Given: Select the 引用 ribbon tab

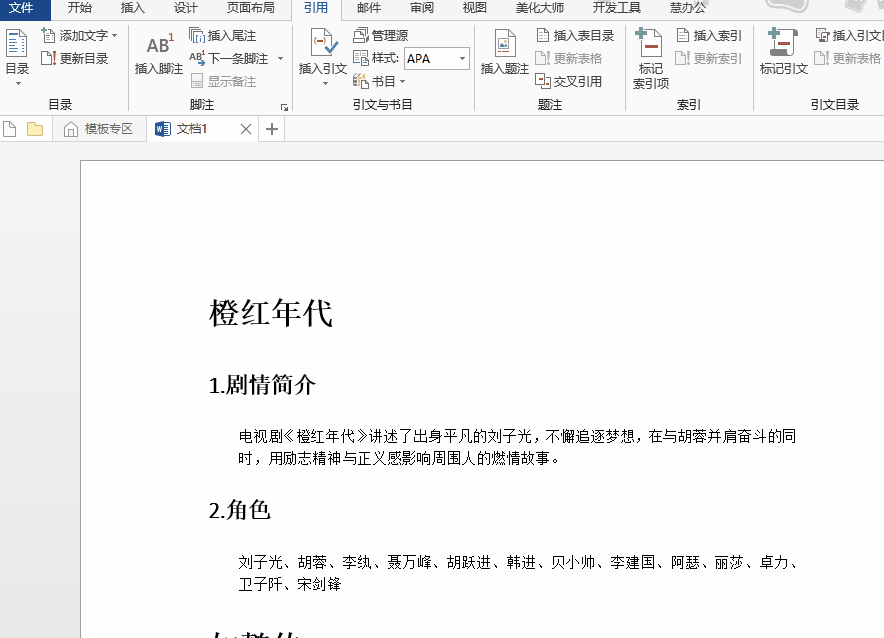Looking at the screenshot, I should click(316, 8).
